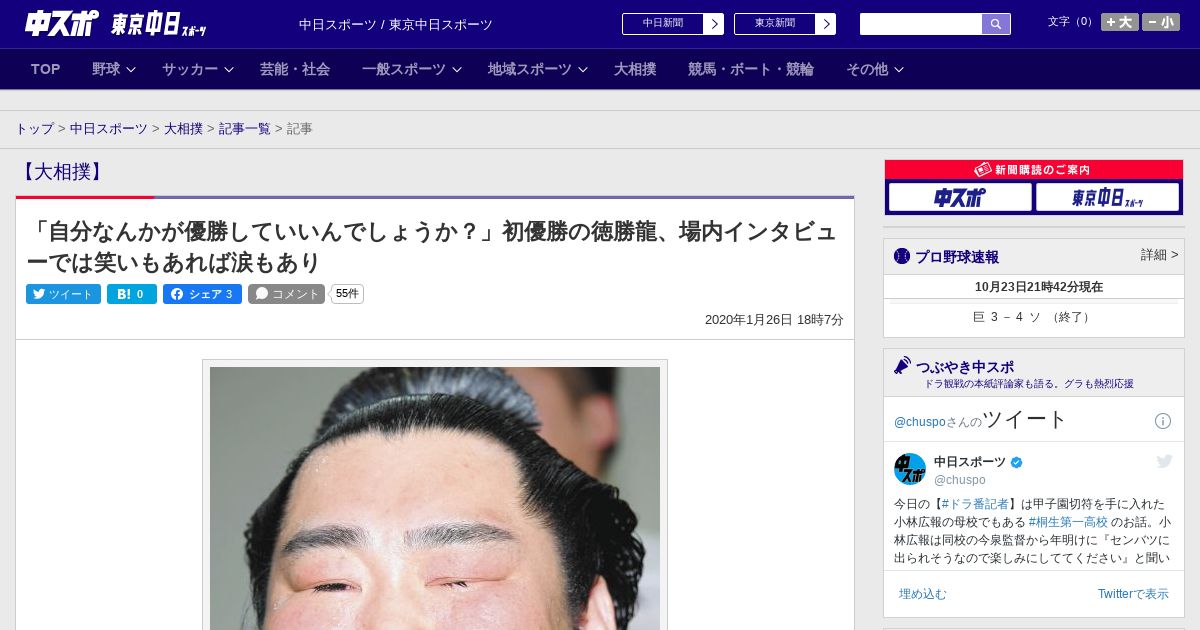
Task: Click the 東京中日スポーツ logo in header
Action: 159,24
